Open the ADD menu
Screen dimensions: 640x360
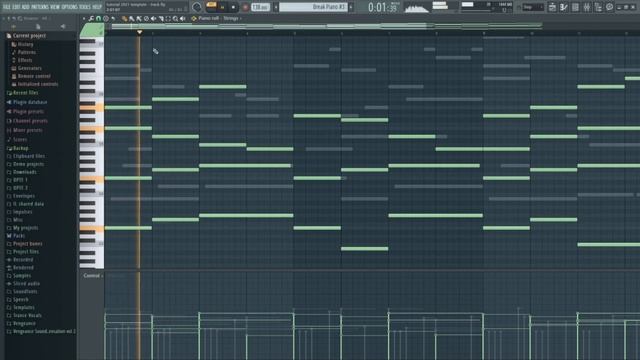point(26,7)
